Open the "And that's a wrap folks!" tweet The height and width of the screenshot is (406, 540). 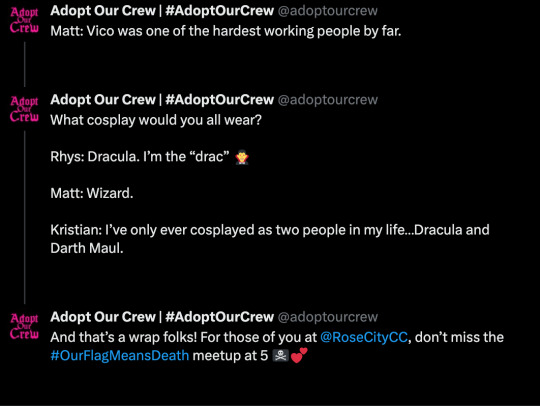click(x=277, y=346)
